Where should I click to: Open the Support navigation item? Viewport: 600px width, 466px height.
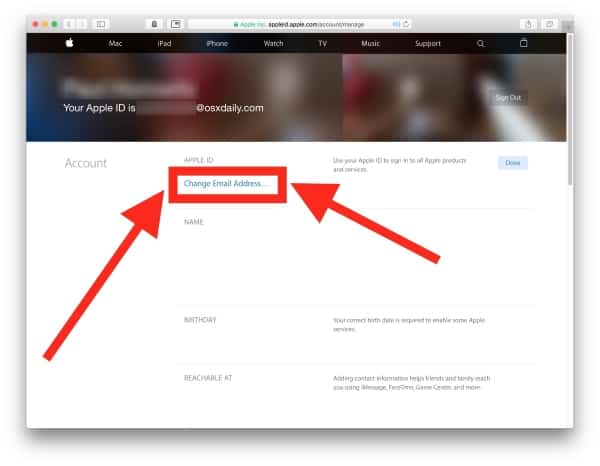pyautogui.click(x=427, y=44)
